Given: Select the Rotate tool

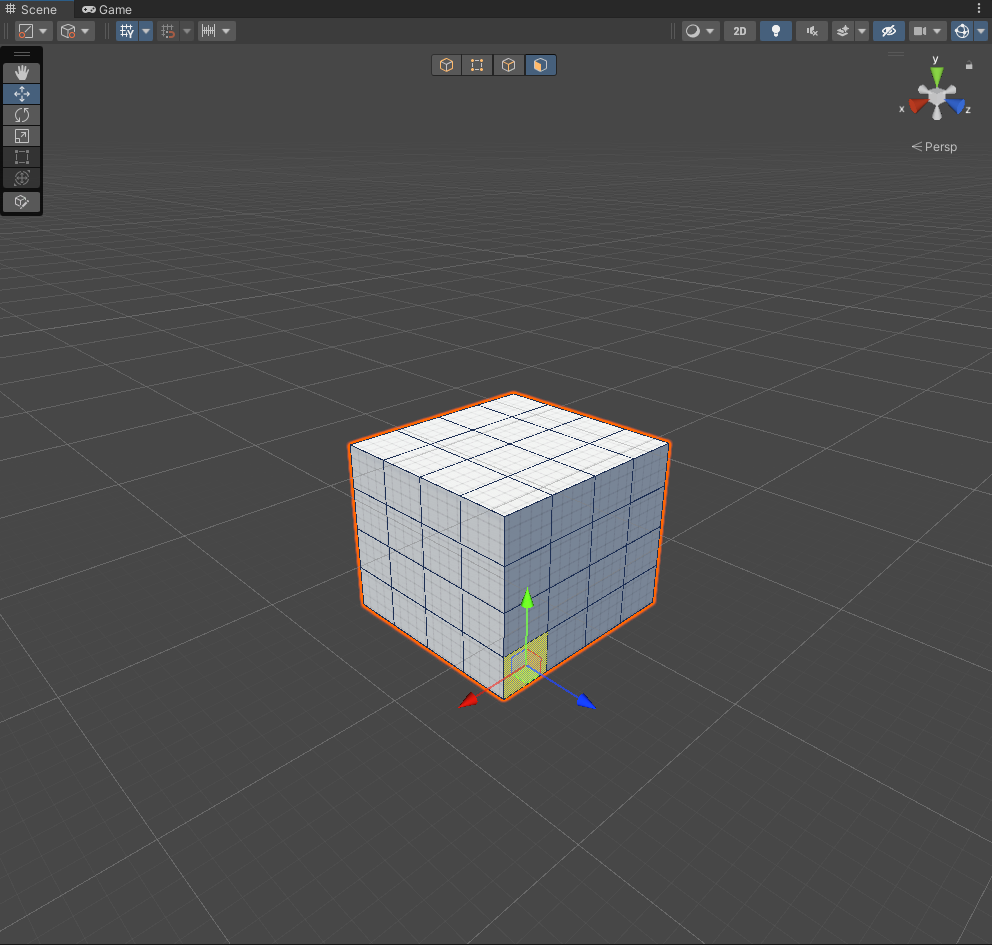Looking at the screenshot, I should [21, 115].
